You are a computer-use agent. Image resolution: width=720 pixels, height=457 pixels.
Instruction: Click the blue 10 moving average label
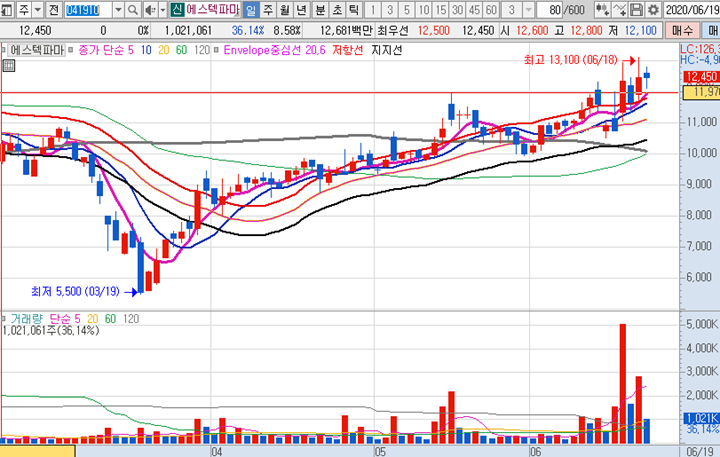pyautogui.click(x=146, y=50)
